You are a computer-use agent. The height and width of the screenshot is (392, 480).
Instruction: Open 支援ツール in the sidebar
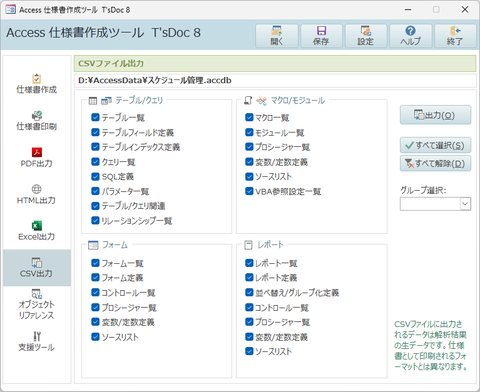coord(37,341)
